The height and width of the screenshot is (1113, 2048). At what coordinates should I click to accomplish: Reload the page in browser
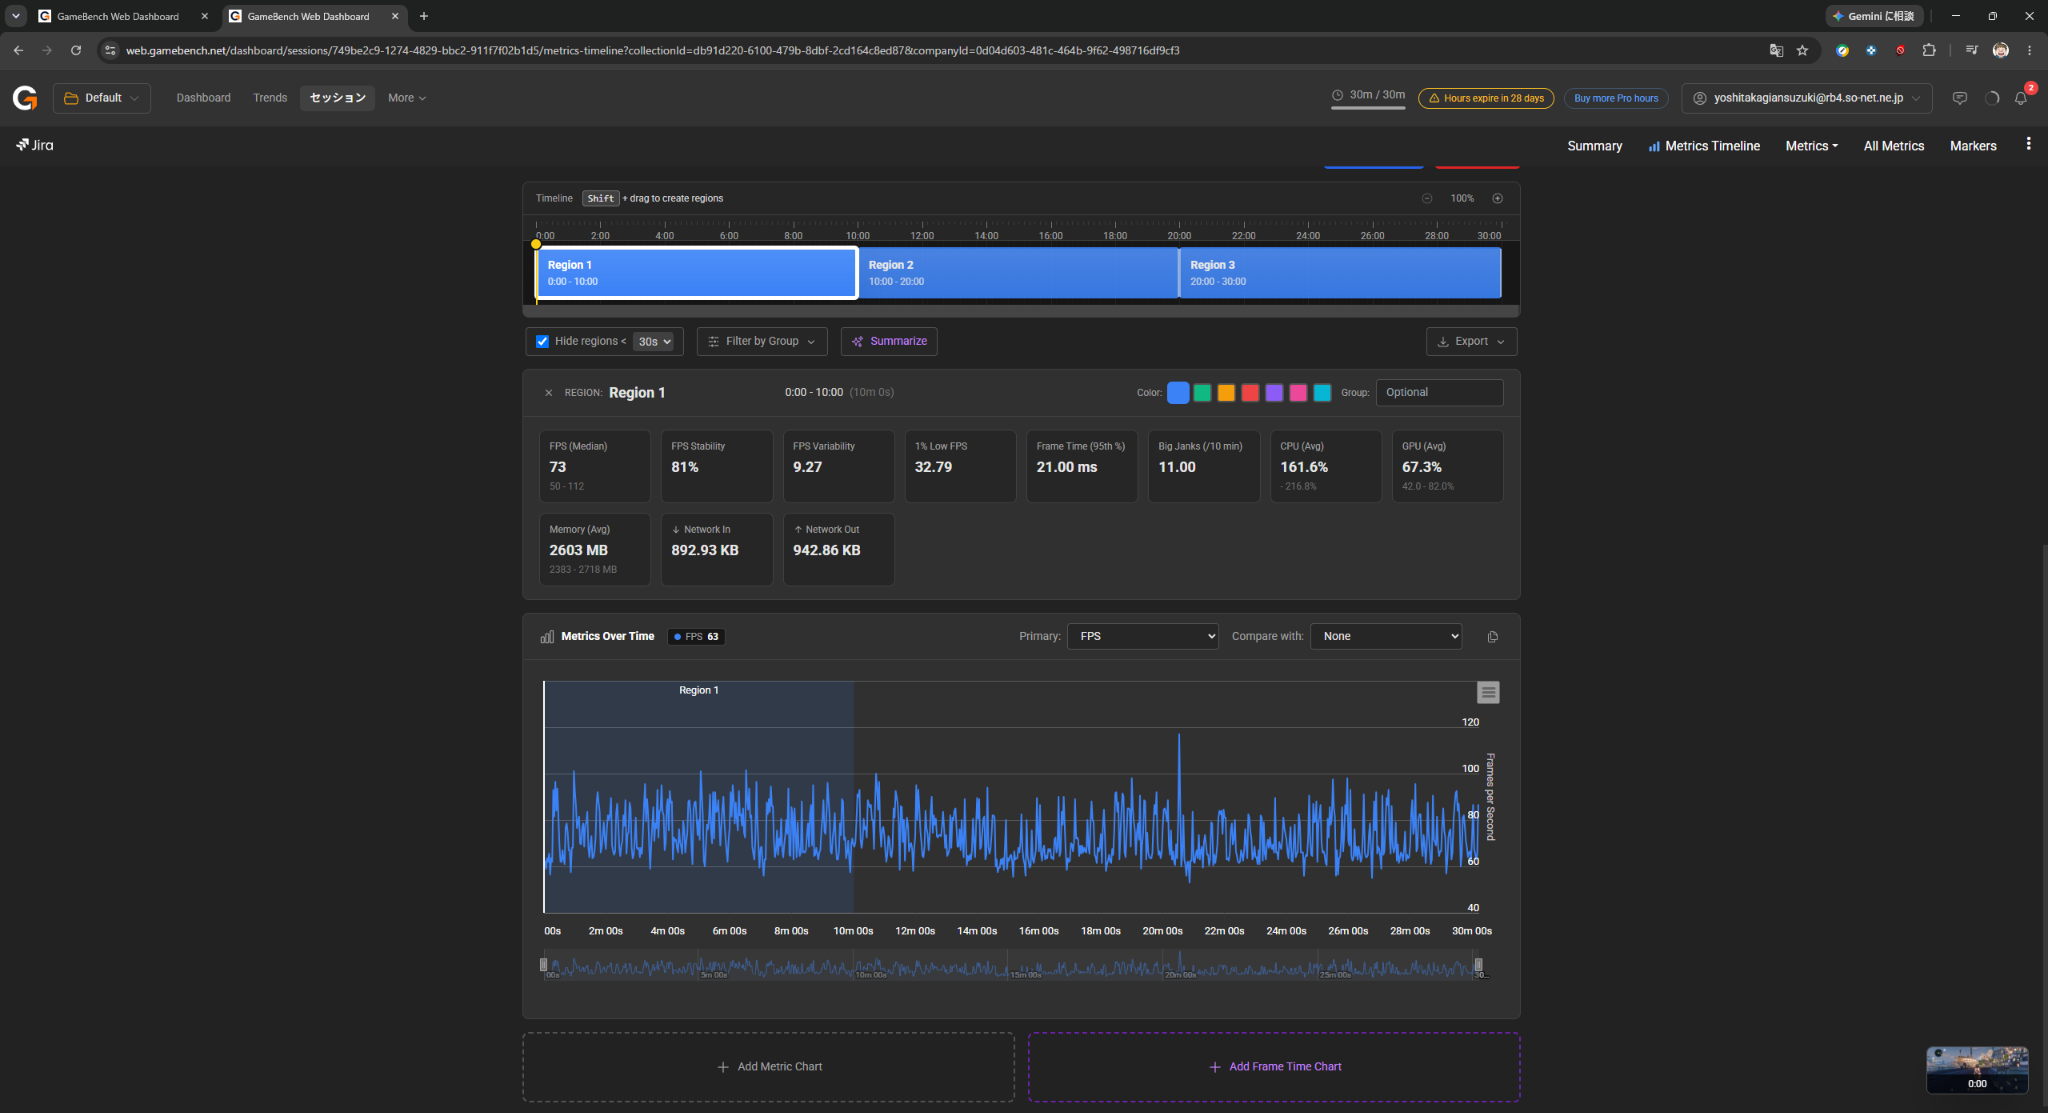[76, 50]
